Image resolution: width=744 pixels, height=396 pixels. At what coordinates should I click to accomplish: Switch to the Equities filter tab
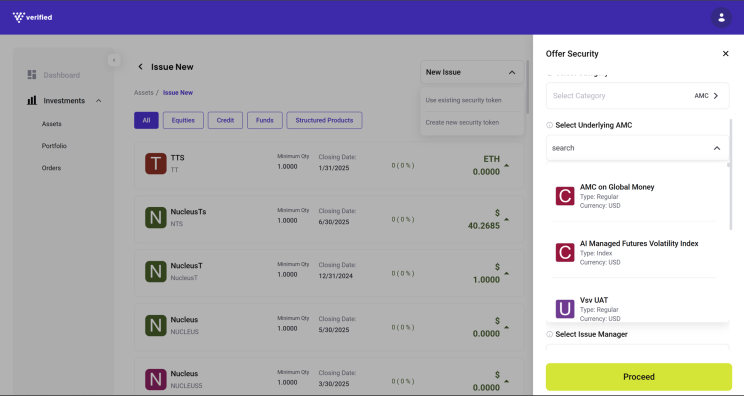pos(183,120)
